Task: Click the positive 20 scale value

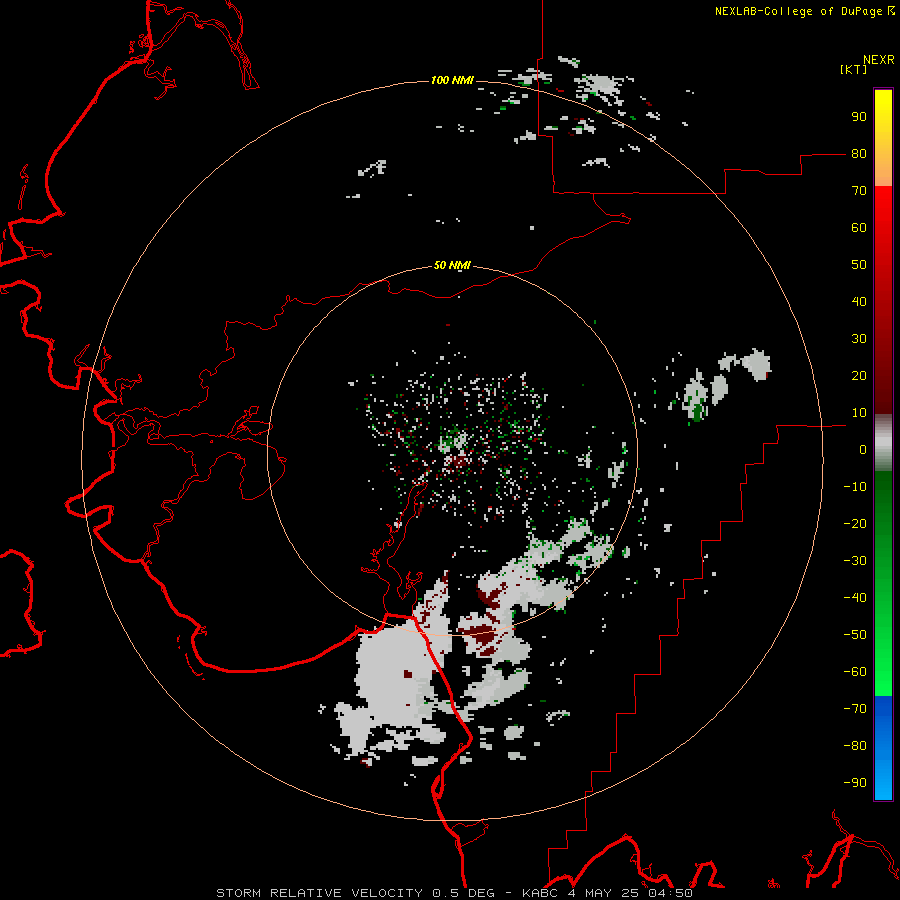Action: coord(859,376)
